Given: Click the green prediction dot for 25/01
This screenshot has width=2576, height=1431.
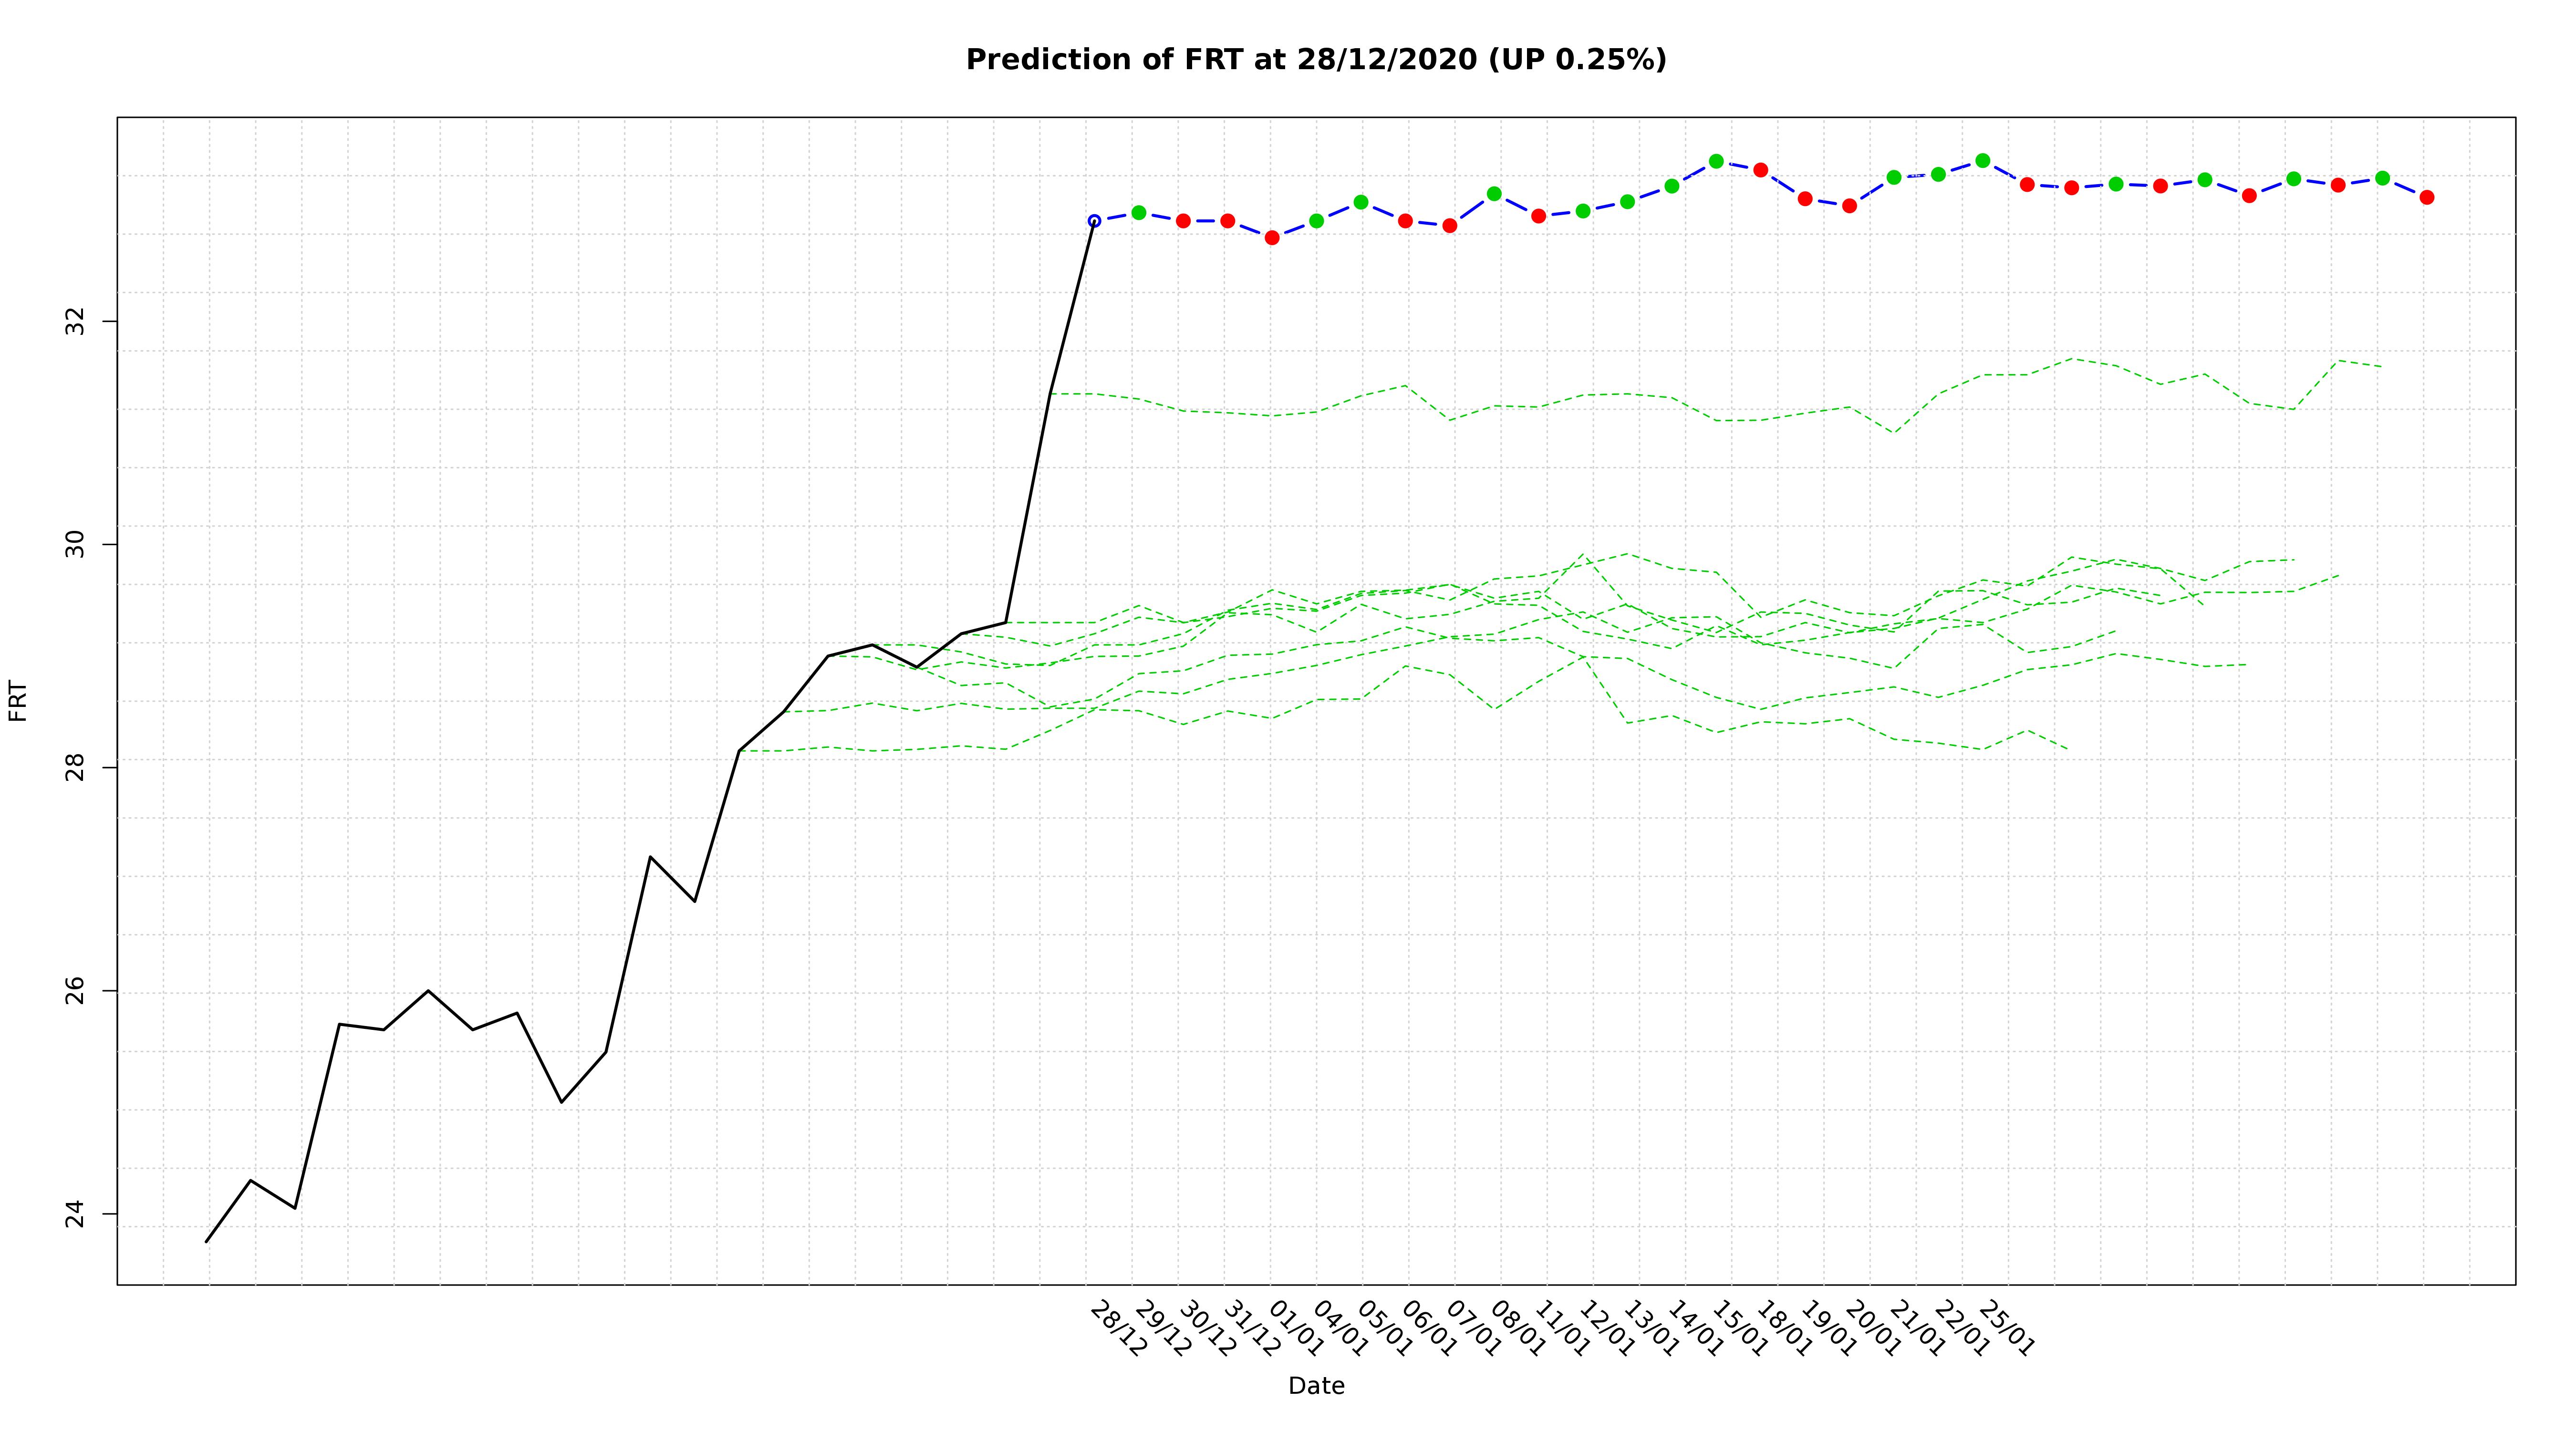Looking at the screenshot, I should coord(1982,161).
